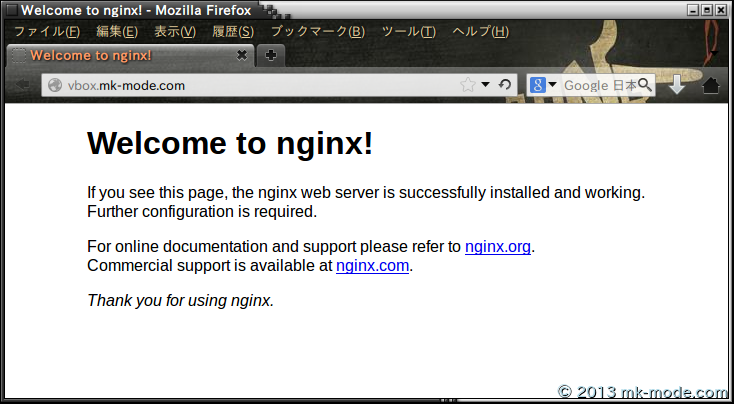Viewport: 734px width, 404px height.
Task: Follow the nginx.org documentation link
Action: [x=497, y=247]
